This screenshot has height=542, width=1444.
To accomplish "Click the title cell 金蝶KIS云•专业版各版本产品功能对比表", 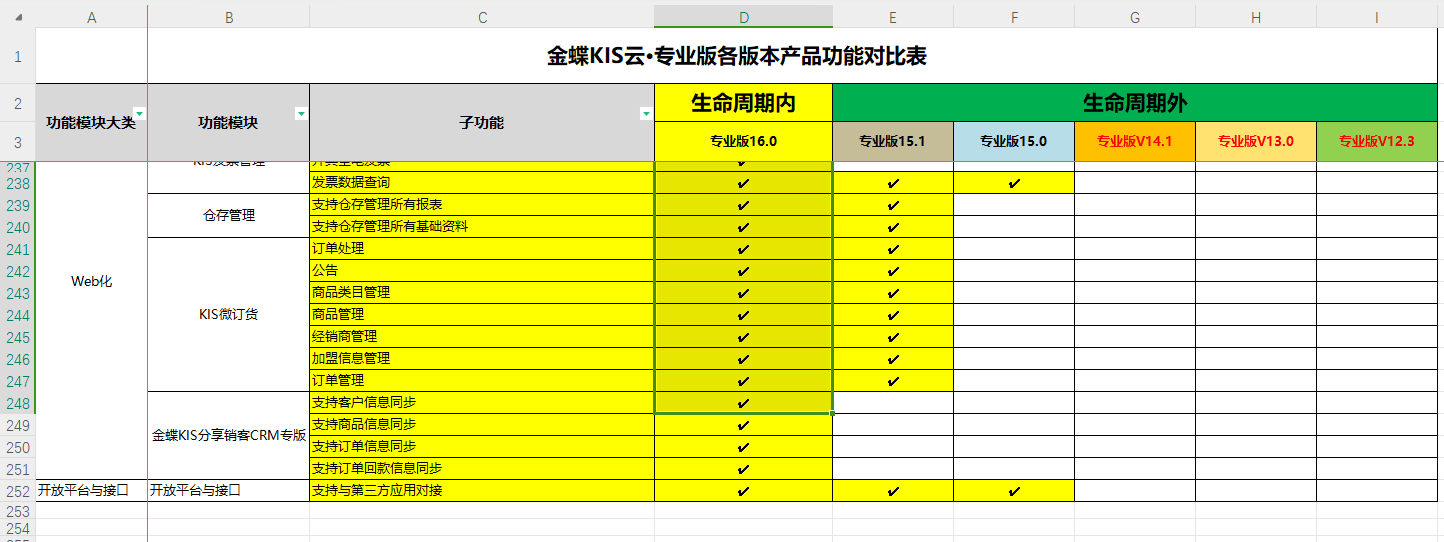I will (737, 56).
